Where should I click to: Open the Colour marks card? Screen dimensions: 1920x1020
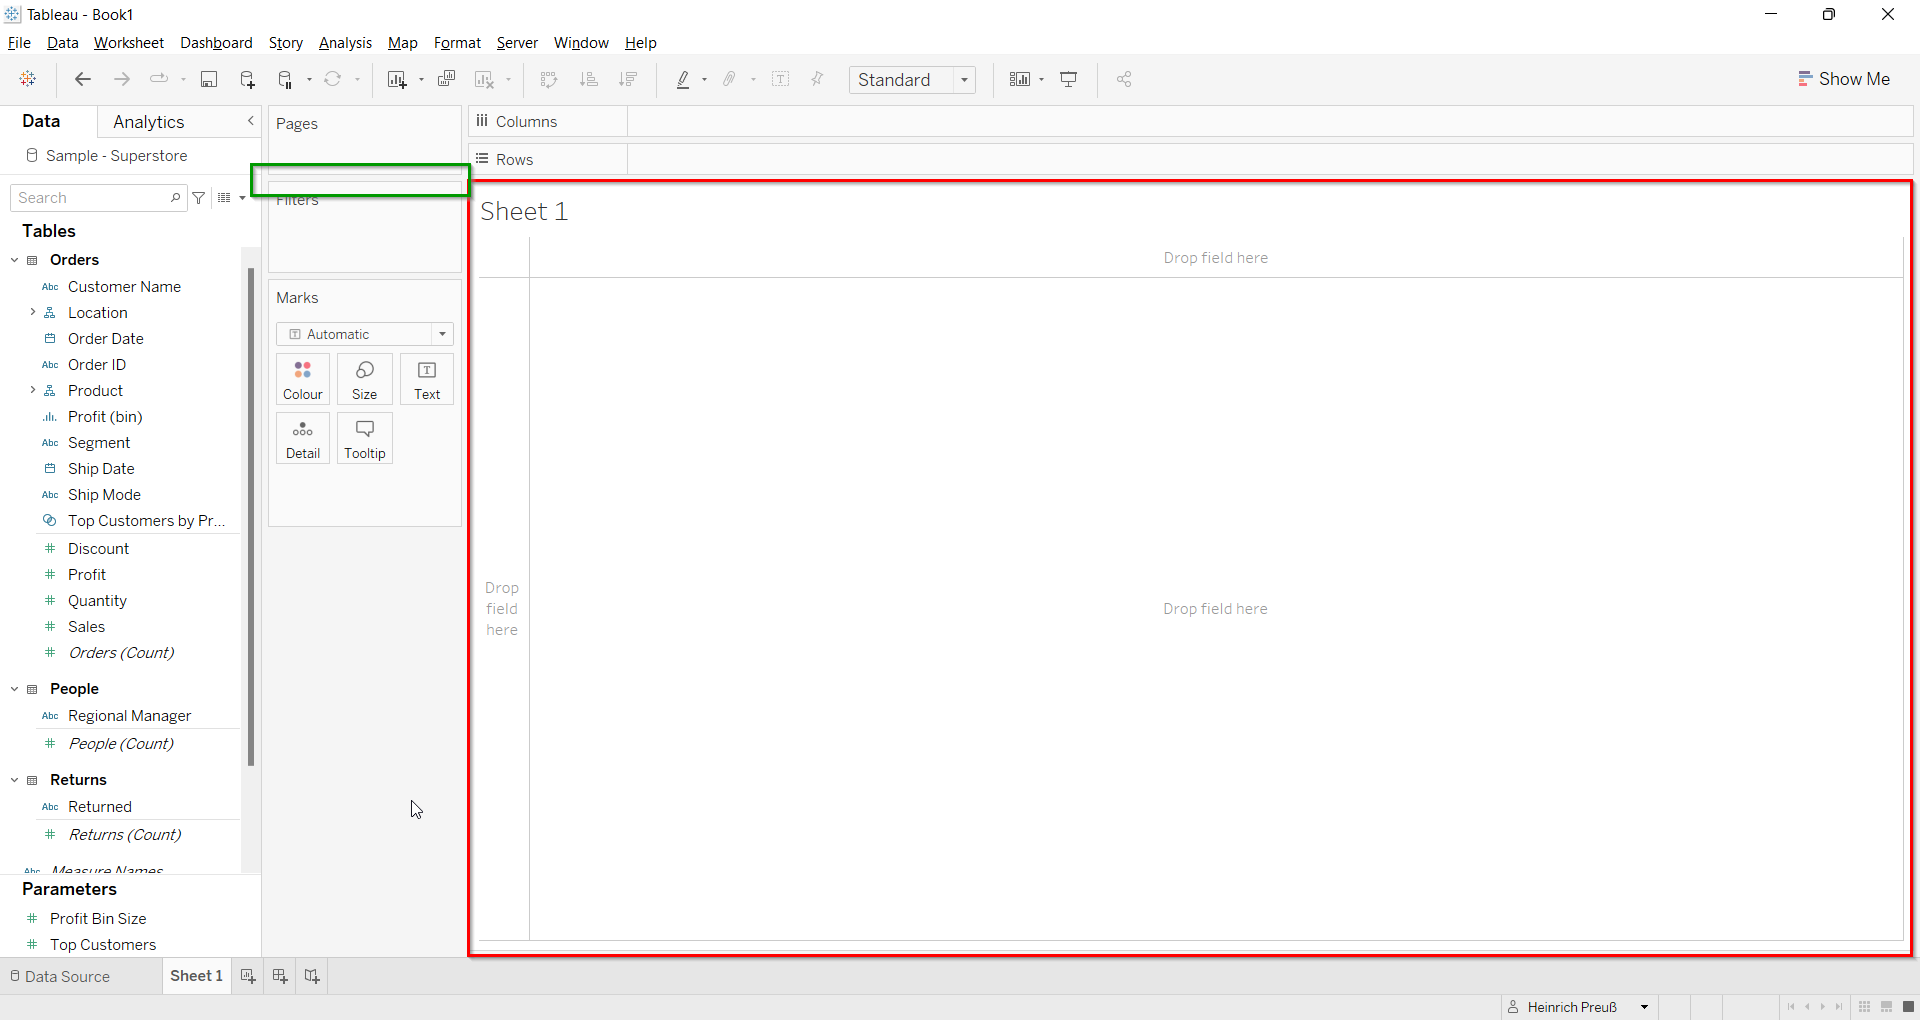click(x=303, y=379)
